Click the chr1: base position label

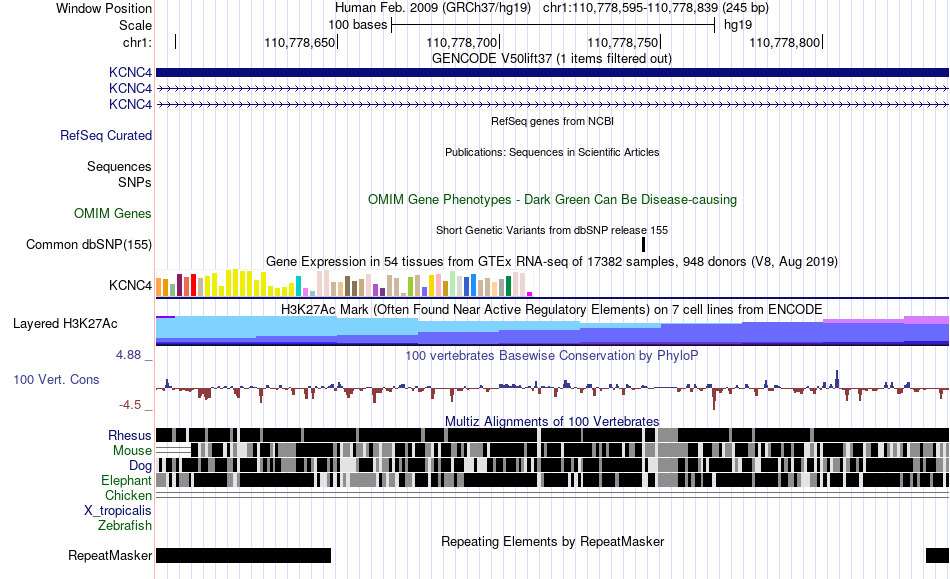click(137, 42)
